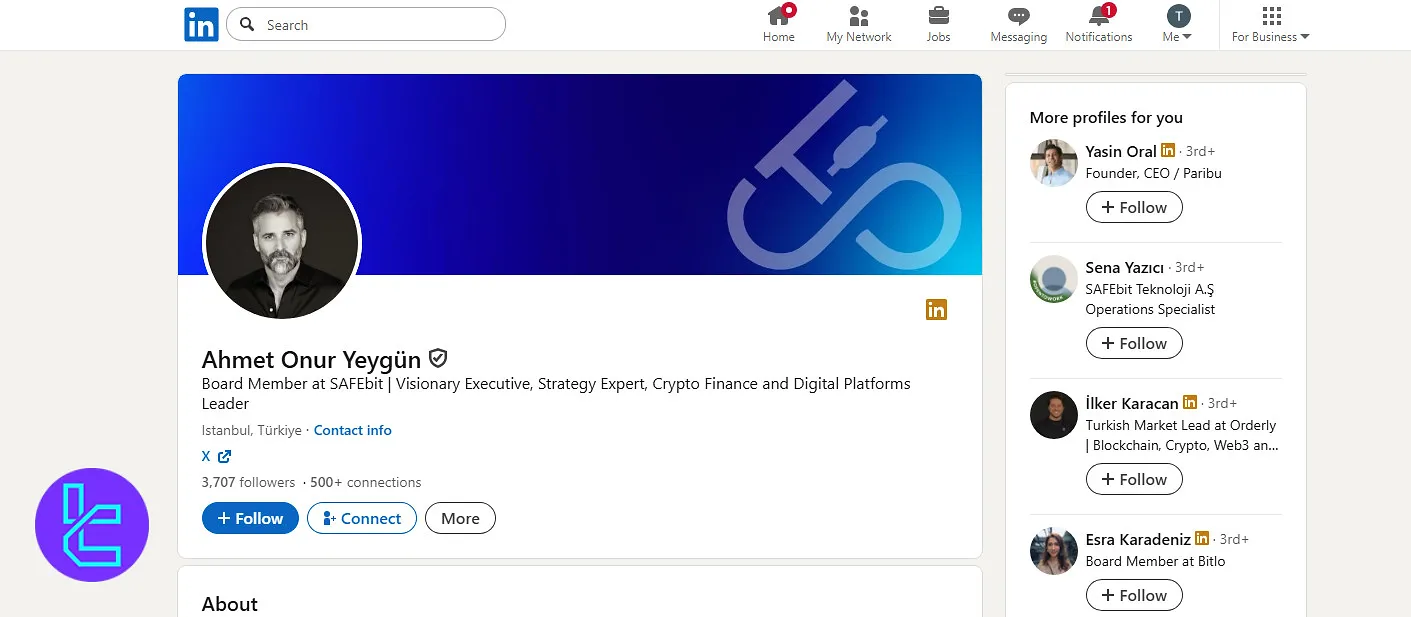Go to My Network icon
This screenshot has height=617, width=1411.
858,16
